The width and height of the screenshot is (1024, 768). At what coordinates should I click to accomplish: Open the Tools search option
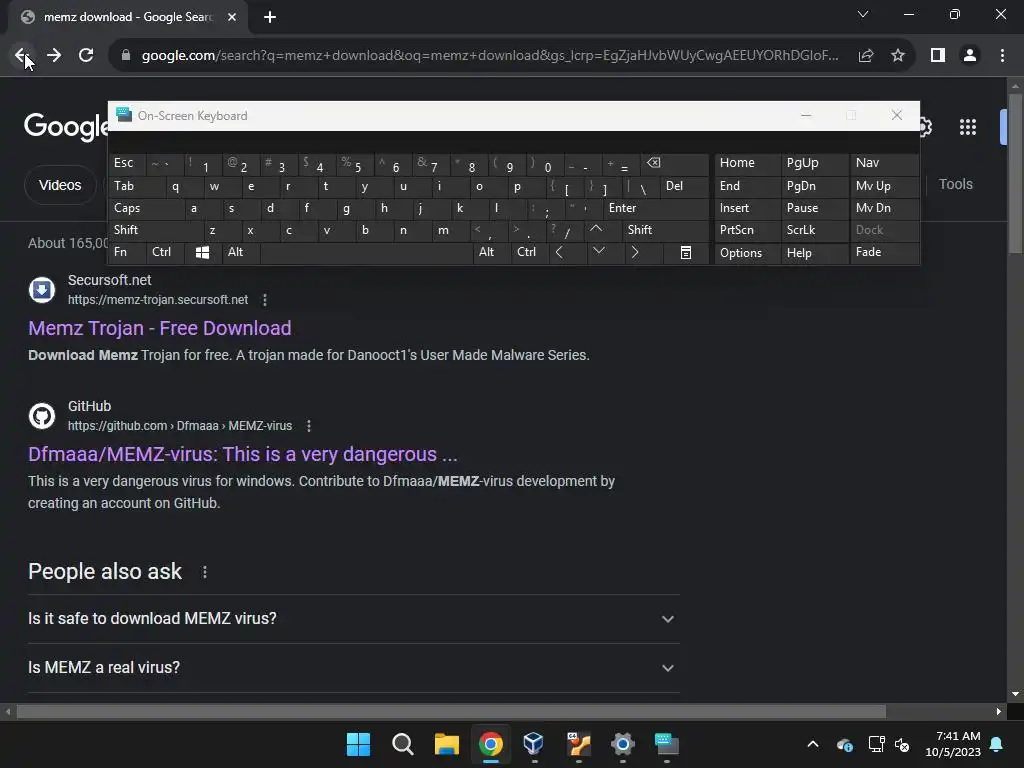click(955, 184)
